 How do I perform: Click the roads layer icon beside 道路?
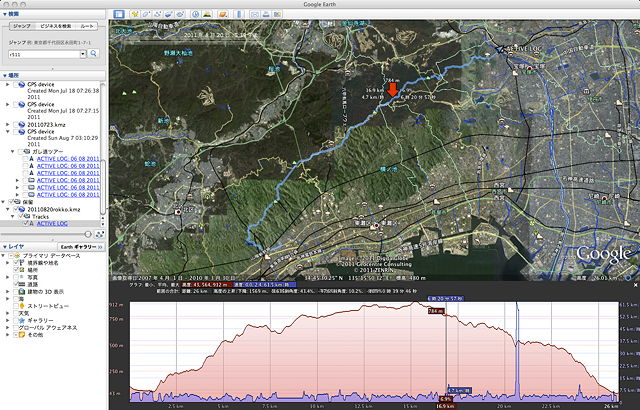pos(22,284)
